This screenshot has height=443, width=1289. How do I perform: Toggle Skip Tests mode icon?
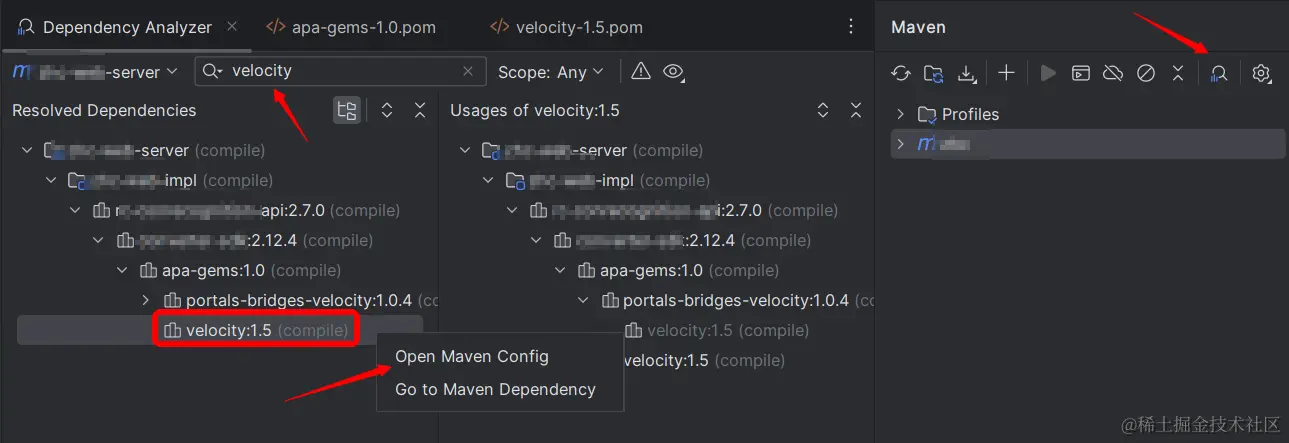(1146, 73)
